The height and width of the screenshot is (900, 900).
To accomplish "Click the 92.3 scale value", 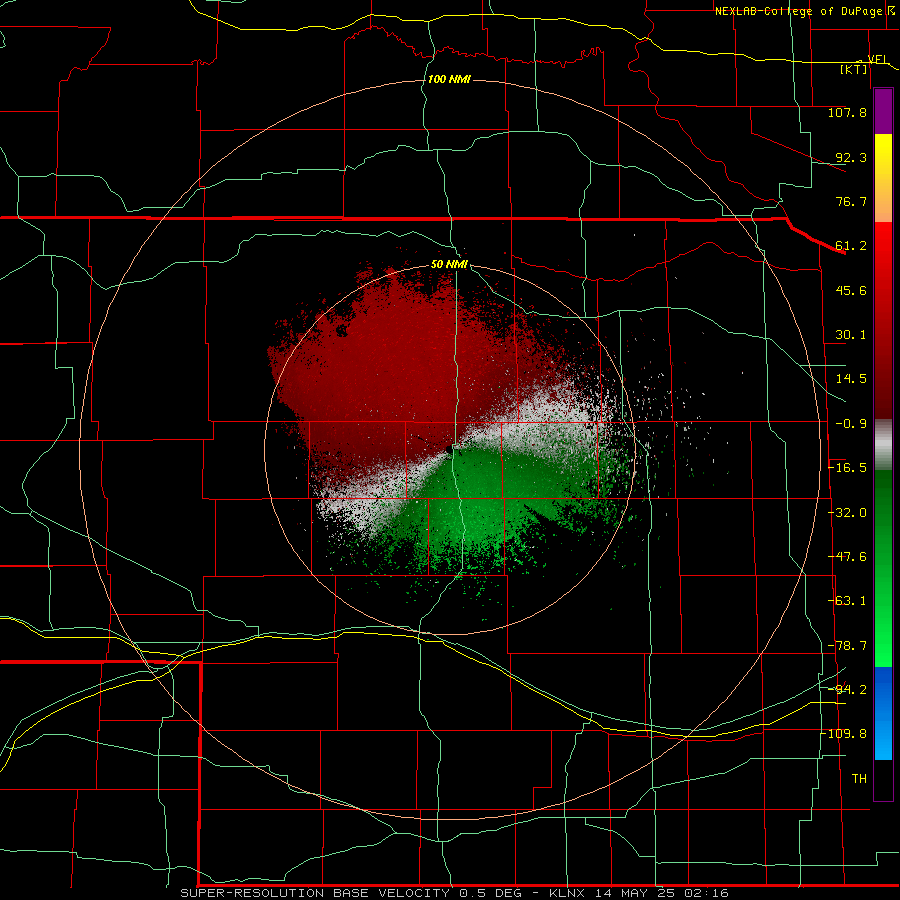I will point(851,157).
